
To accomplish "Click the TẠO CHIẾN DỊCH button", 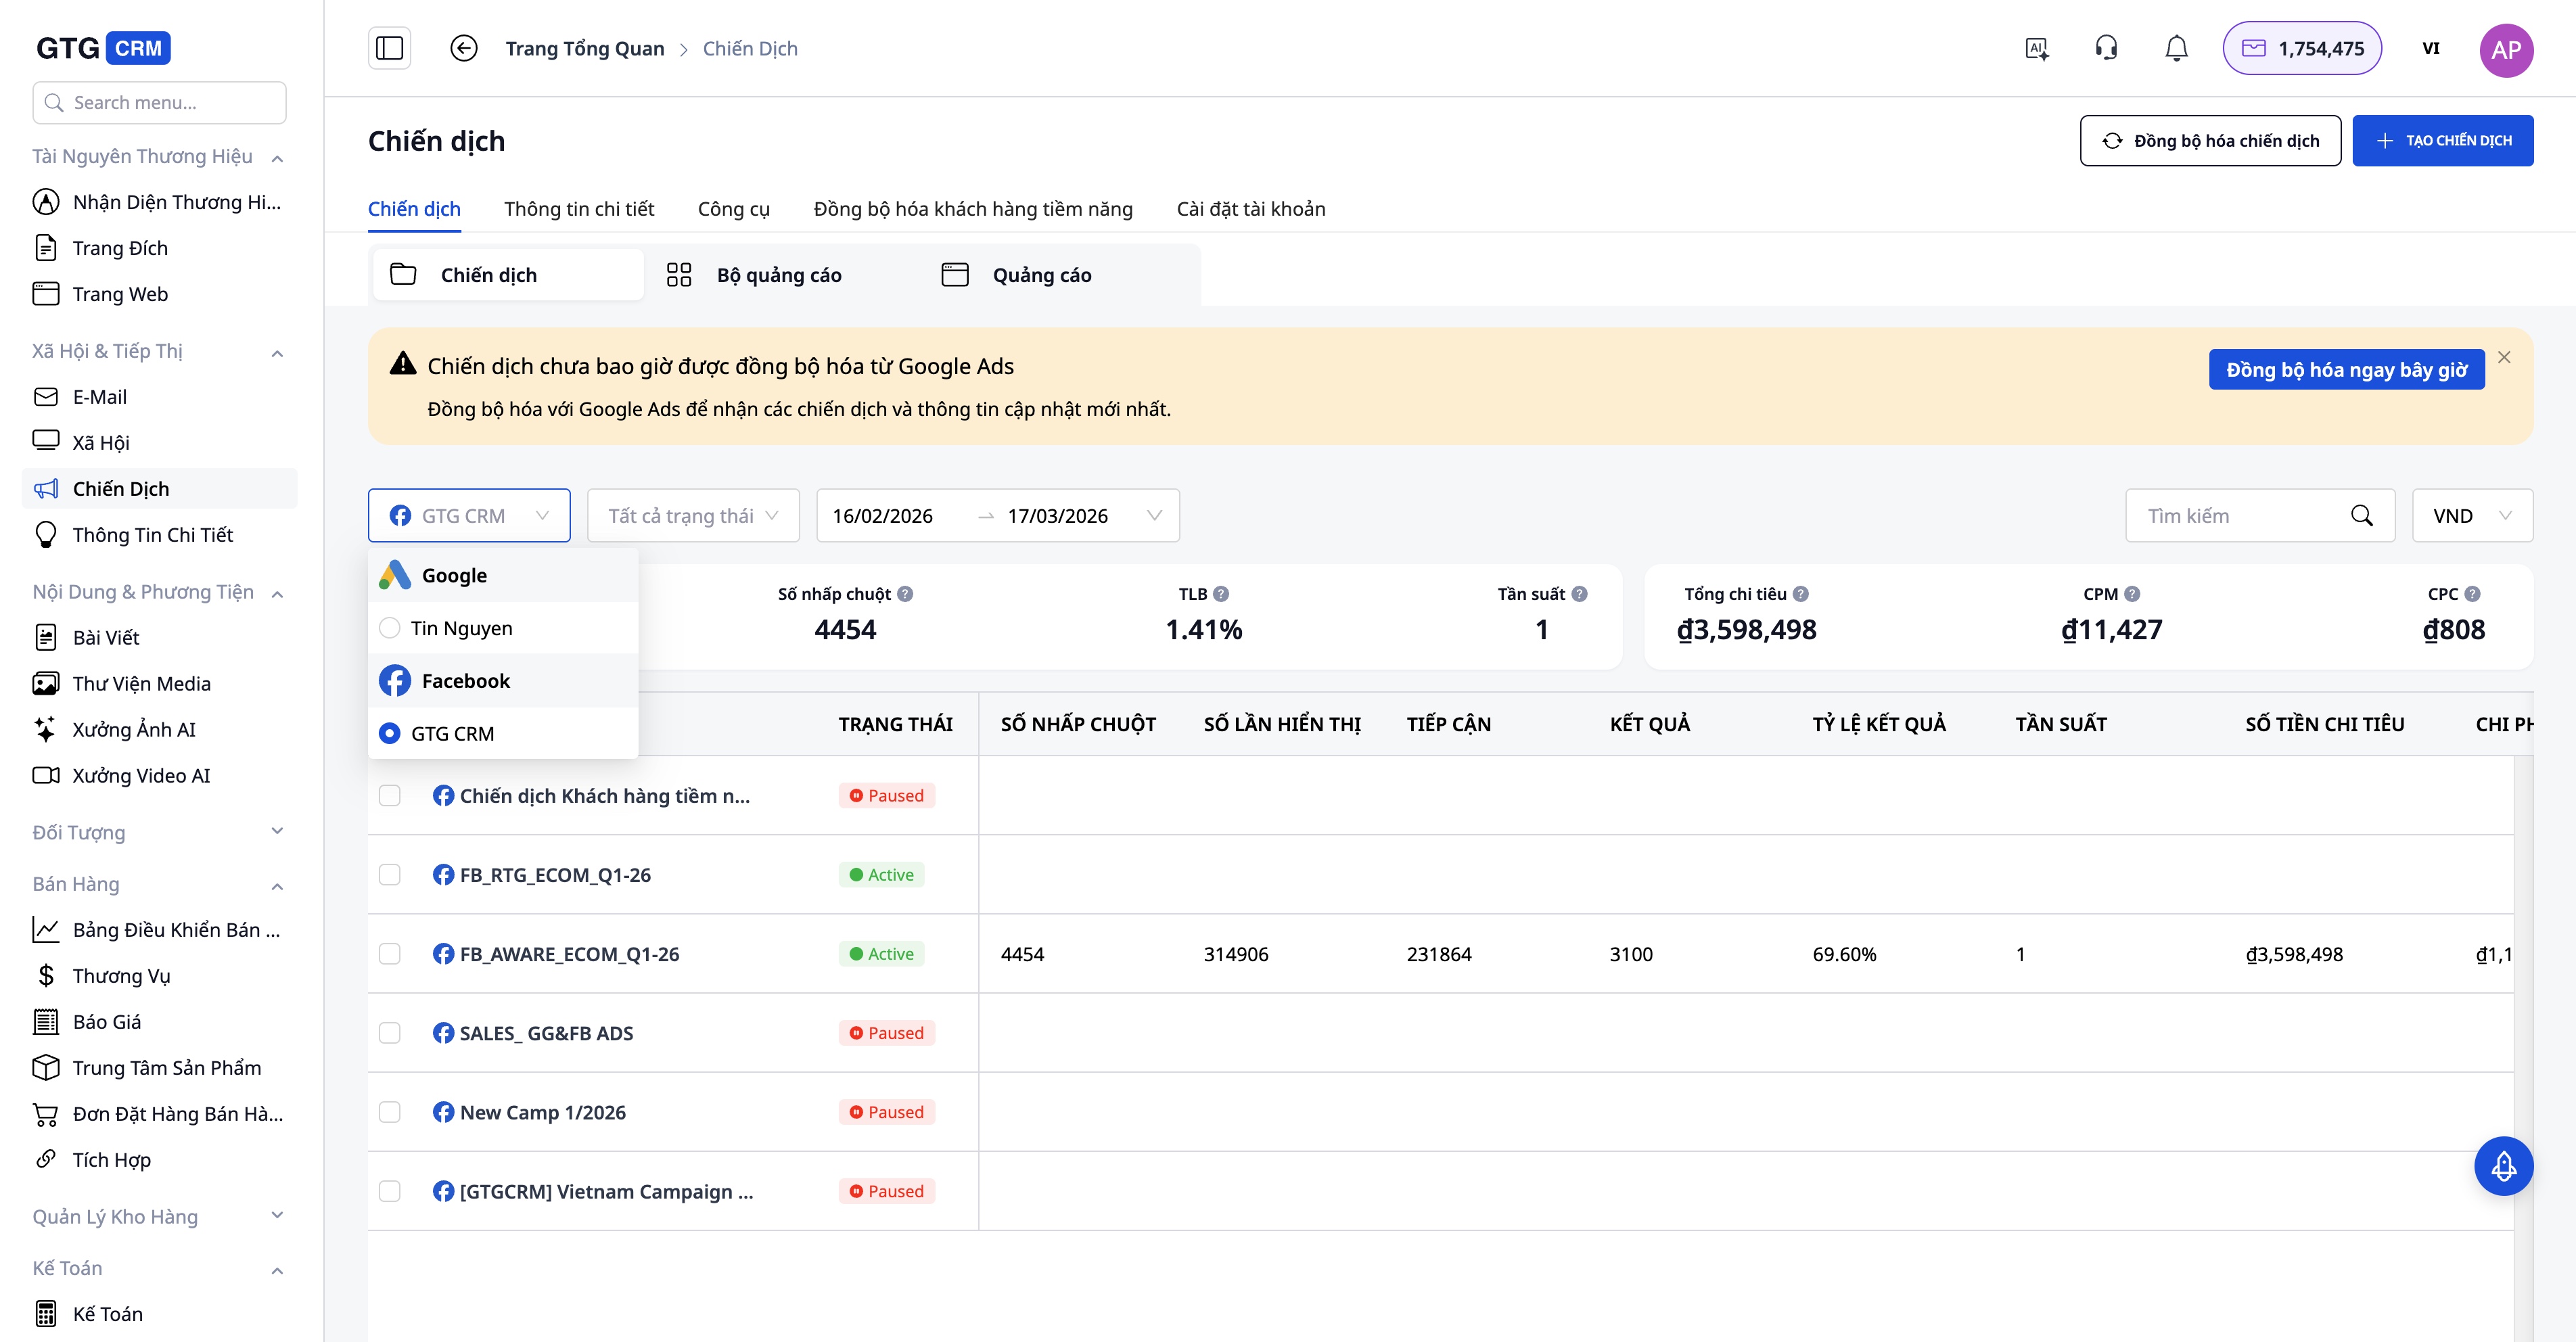I will 2442,141.
